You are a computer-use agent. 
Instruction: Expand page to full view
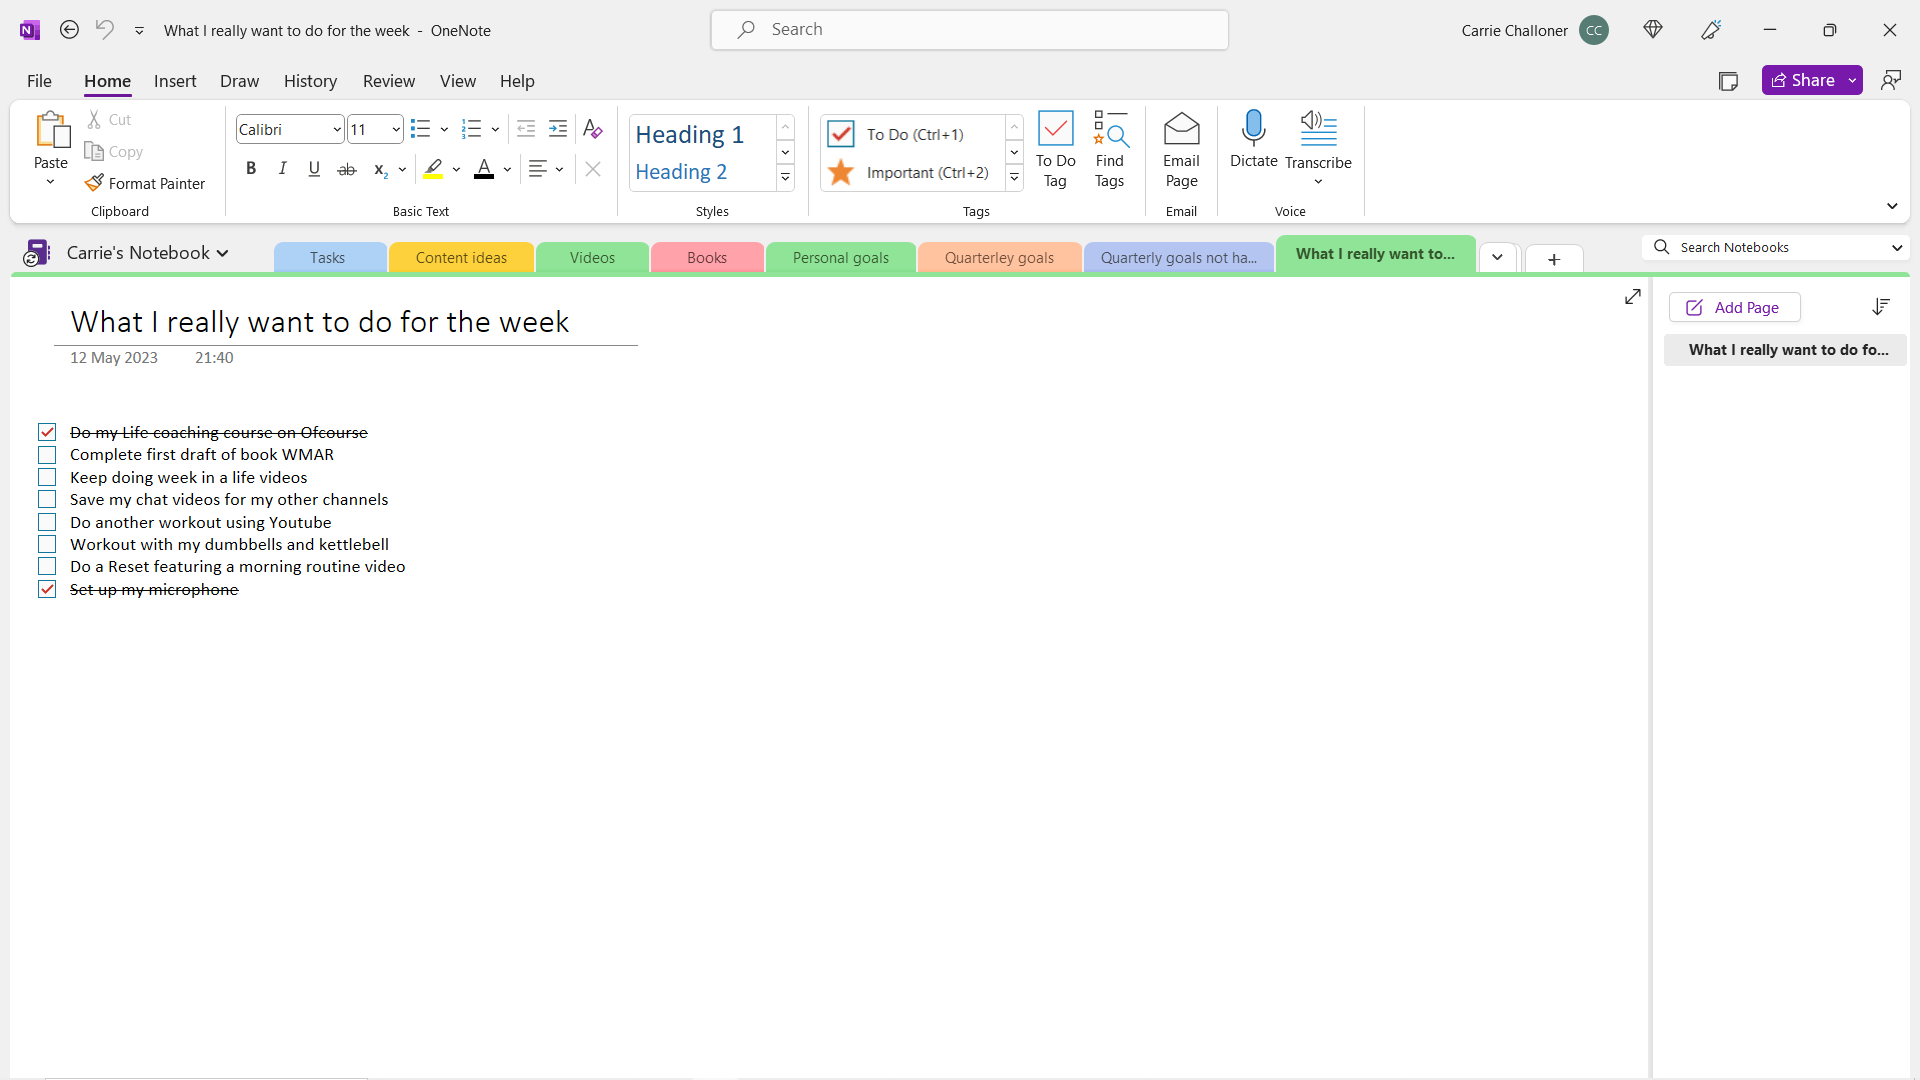click(1633, 297)
